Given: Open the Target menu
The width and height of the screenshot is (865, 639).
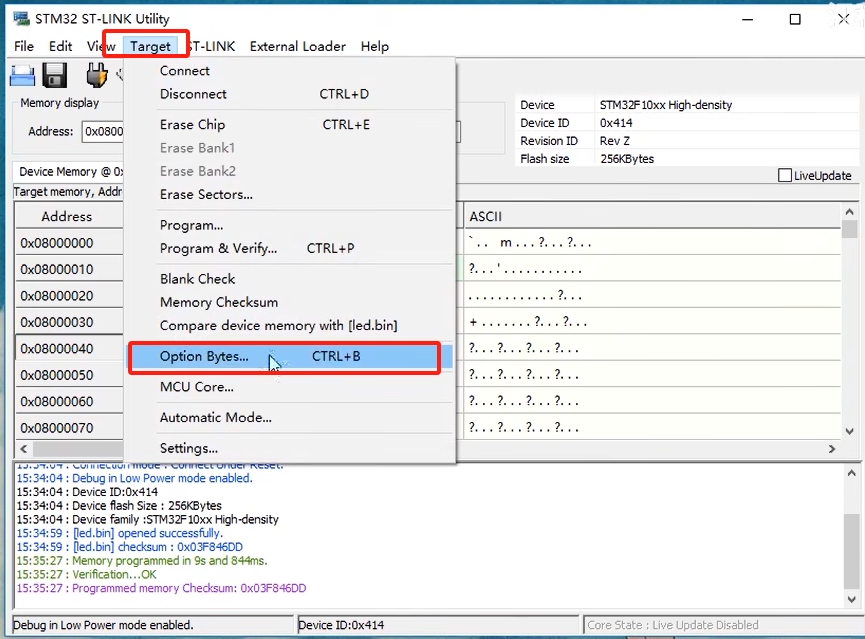Looking at the screenshot, I should (150, 46).
